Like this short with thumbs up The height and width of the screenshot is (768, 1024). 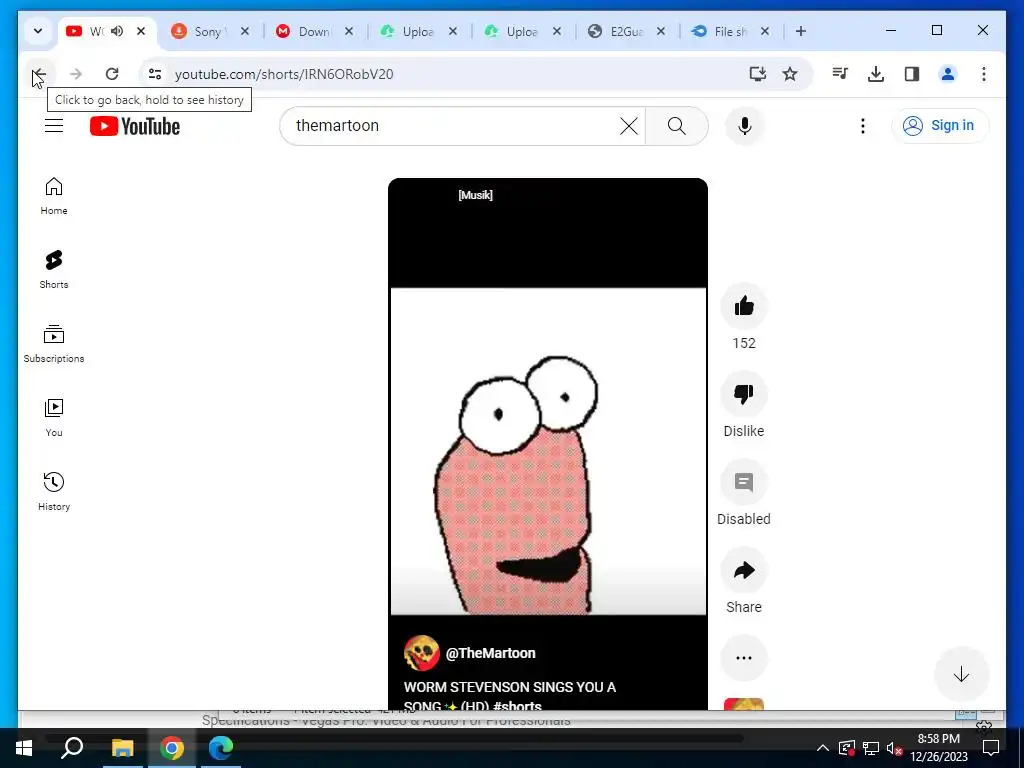(x=744, y=306)
